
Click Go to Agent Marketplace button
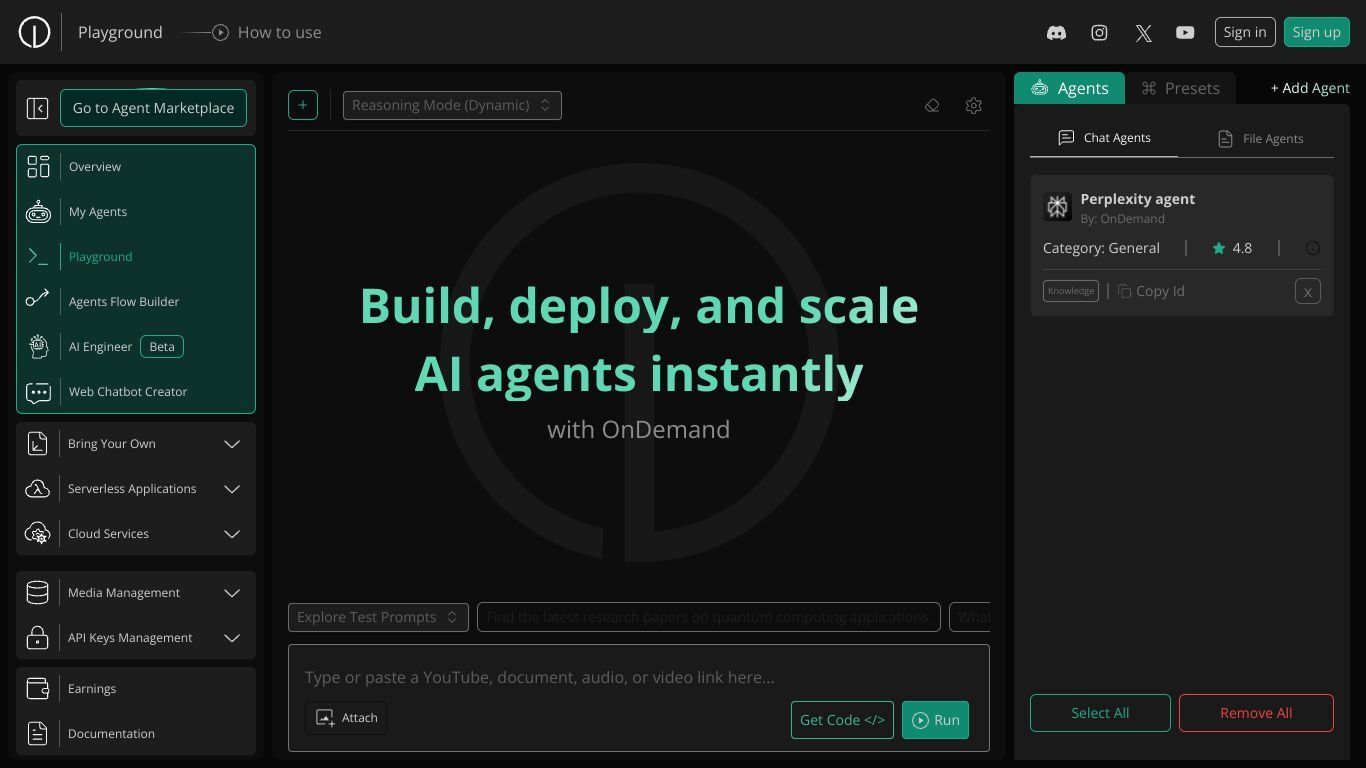tap(153, 108)
